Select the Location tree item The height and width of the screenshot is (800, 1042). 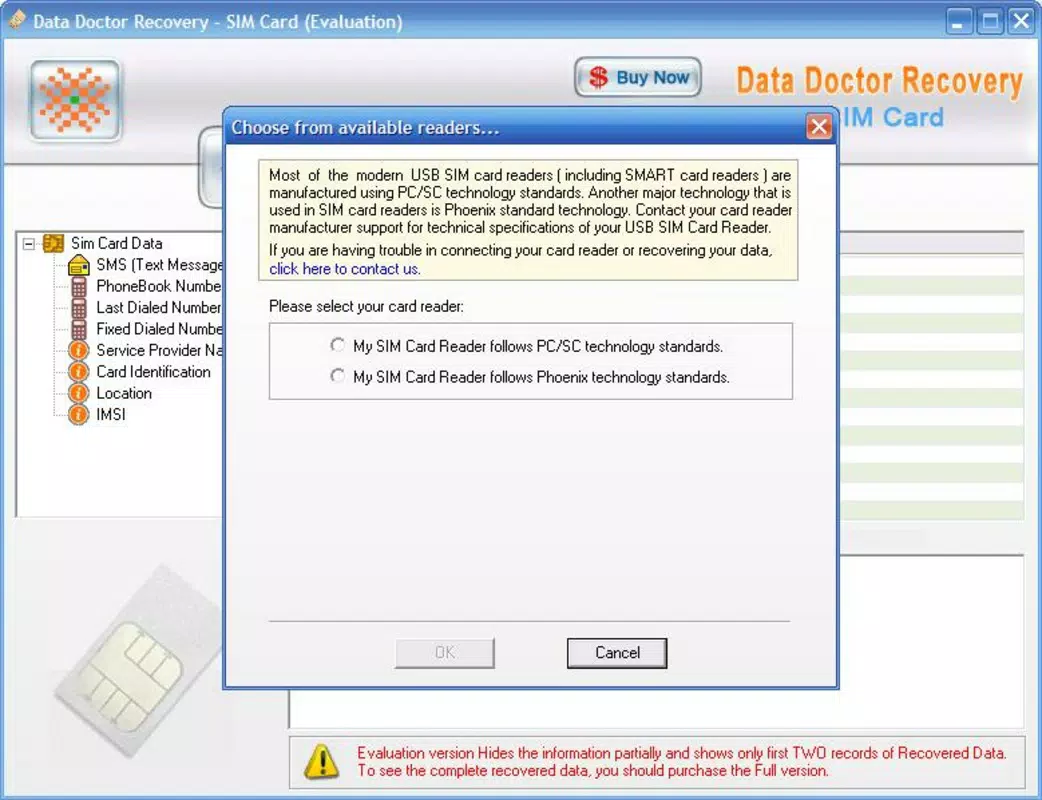point(124,393)
